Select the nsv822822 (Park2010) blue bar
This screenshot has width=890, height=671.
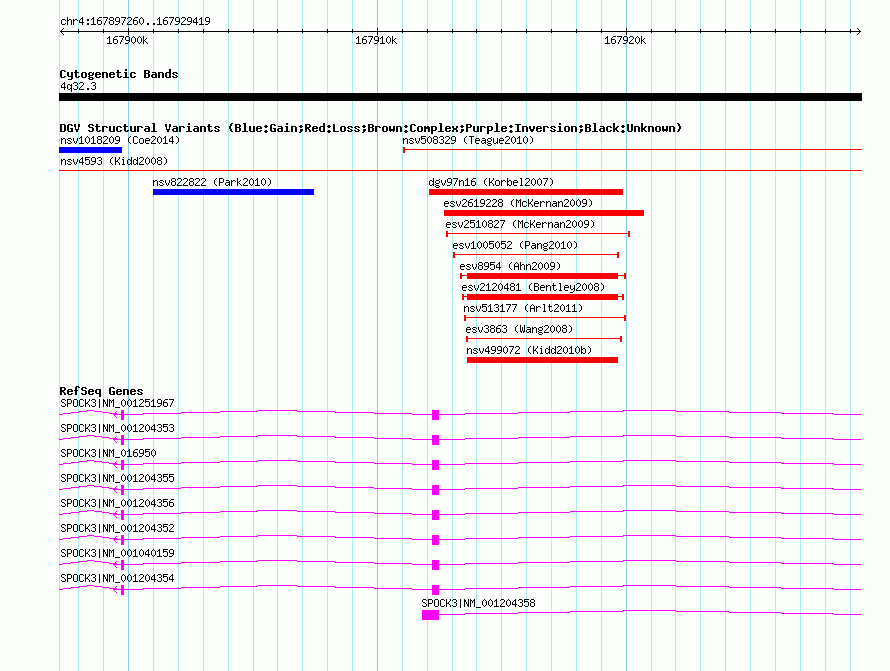pos(233,192)
